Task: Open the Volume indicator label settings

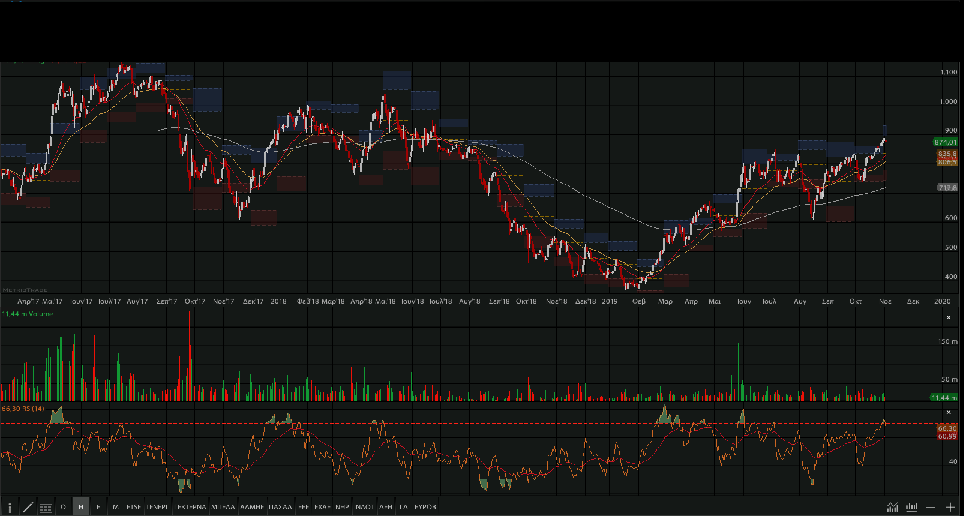Action: [x=28, y=314]
